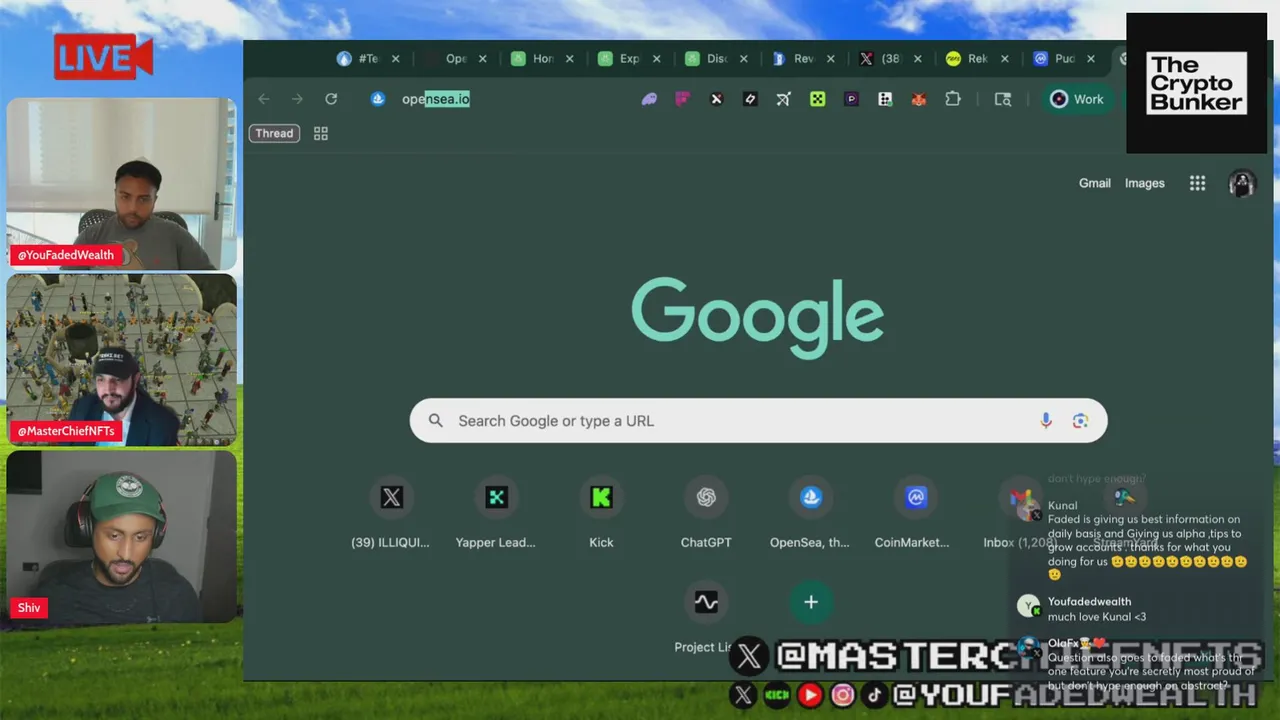Switch to the #Te browser tab
1280x720 pixels.
[368, 59]
